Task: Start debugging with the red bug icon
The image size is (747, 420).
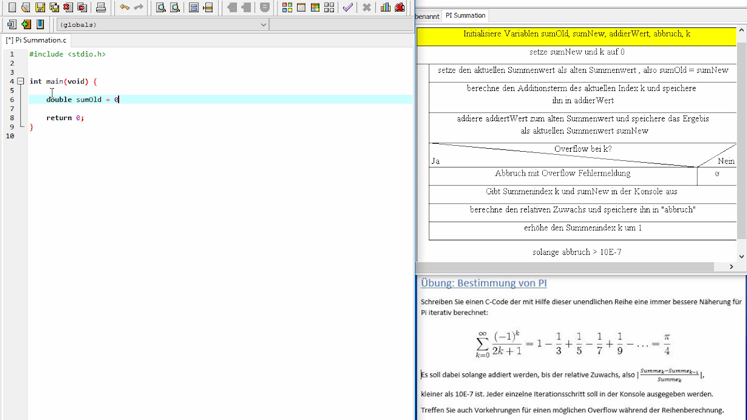Action: 400,8
